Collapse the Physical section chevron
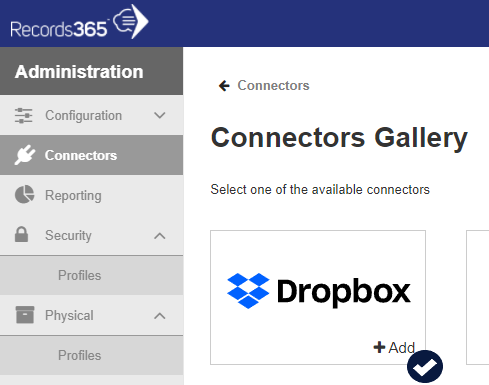The width and height of the screenshot is (489, 385). 160,316
